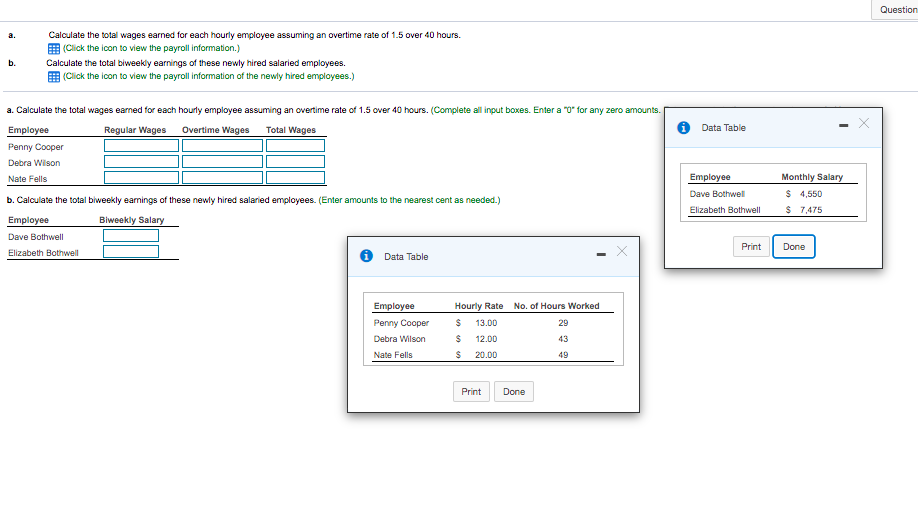
Task: Minimize the monthly salary Data Table dialog
Action: [844, 125]
